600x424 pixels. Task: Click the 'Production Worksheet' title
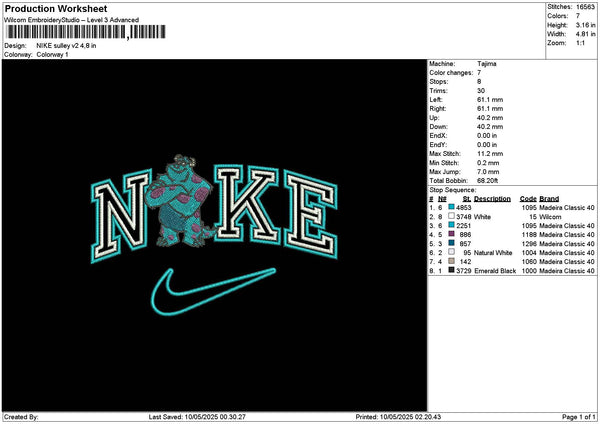(x=56, y=9)
